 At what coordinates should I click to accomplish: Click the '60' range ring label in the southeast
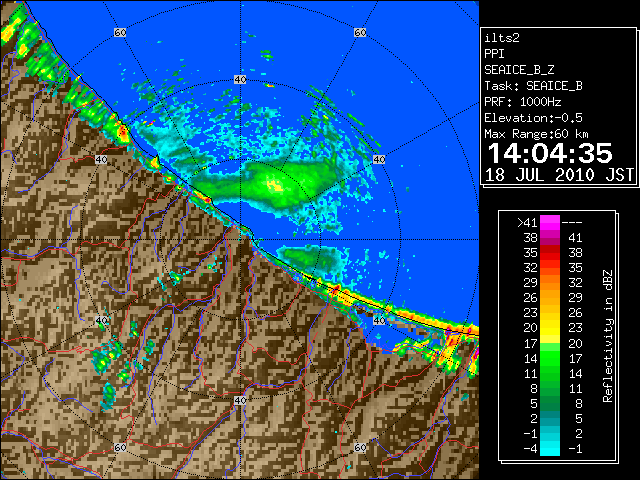pyautogui.click(x=360, y=447)
